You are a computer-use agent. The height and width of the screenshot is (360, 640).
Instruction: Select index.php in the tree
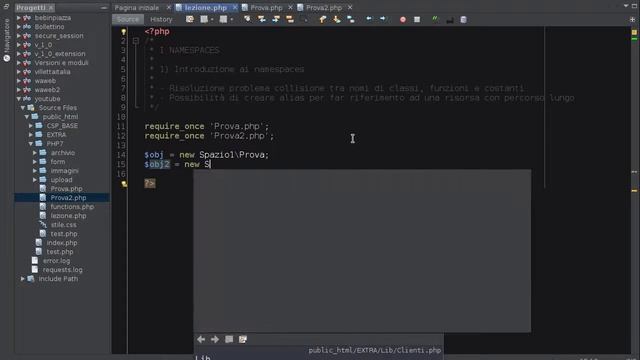coord(62,243)
